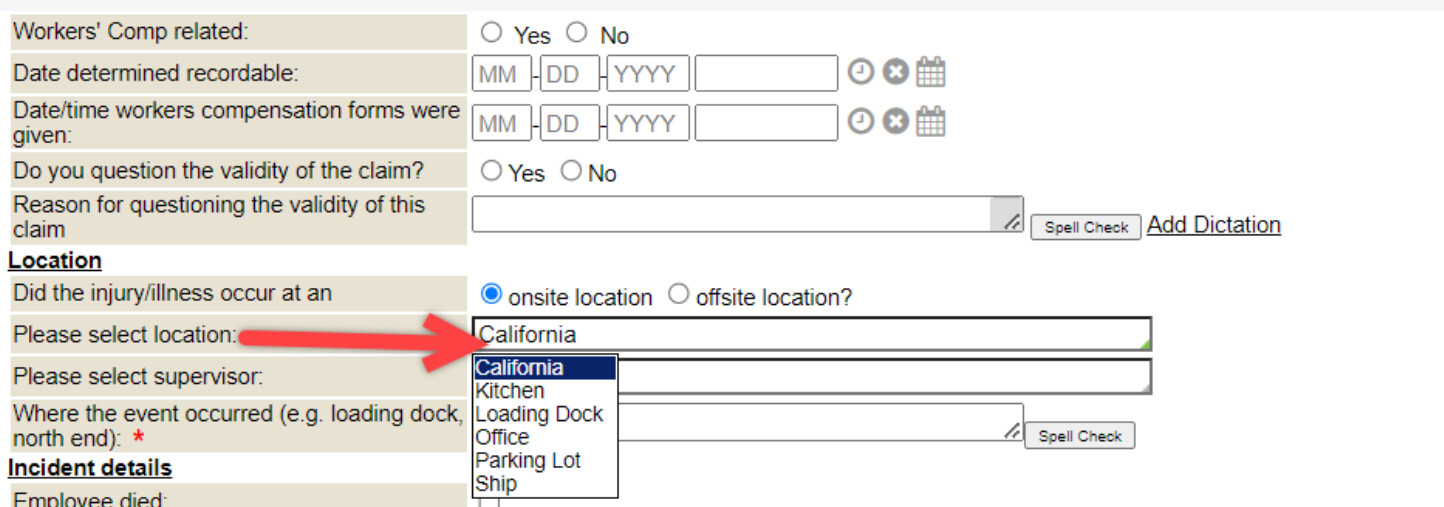Click the YYYY field for compensation forms date
The width and height of the screenshot is (1444, 507).
[647, 123]
